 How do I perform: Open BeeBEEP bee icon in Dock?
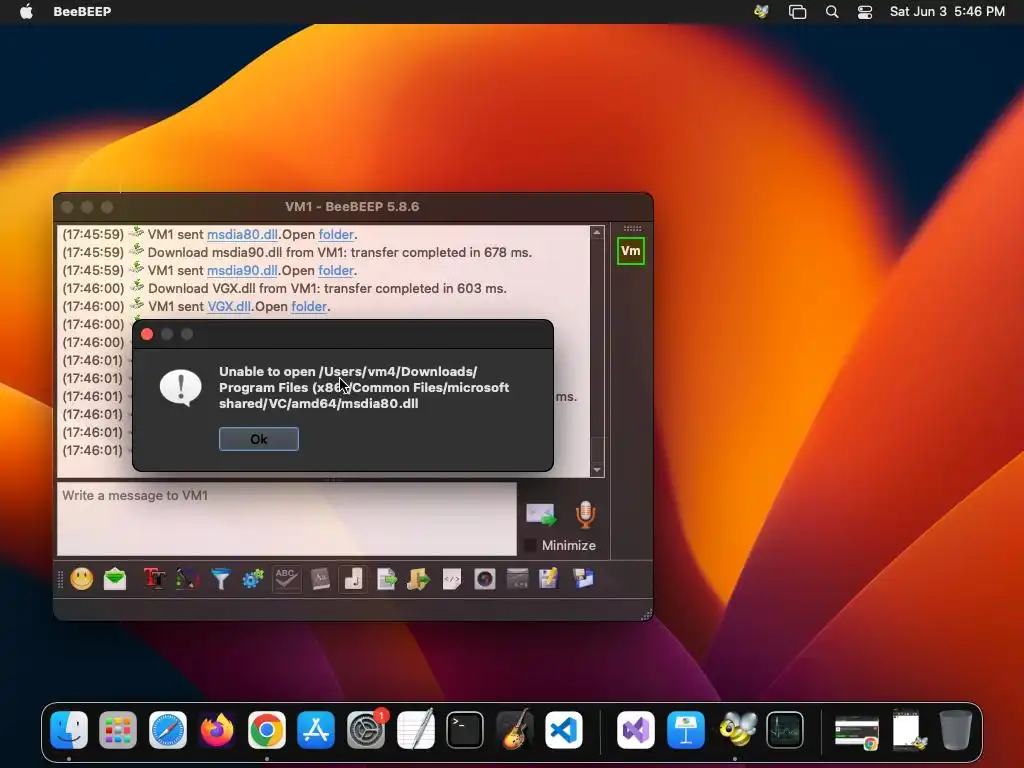click(x=736, y=730)
